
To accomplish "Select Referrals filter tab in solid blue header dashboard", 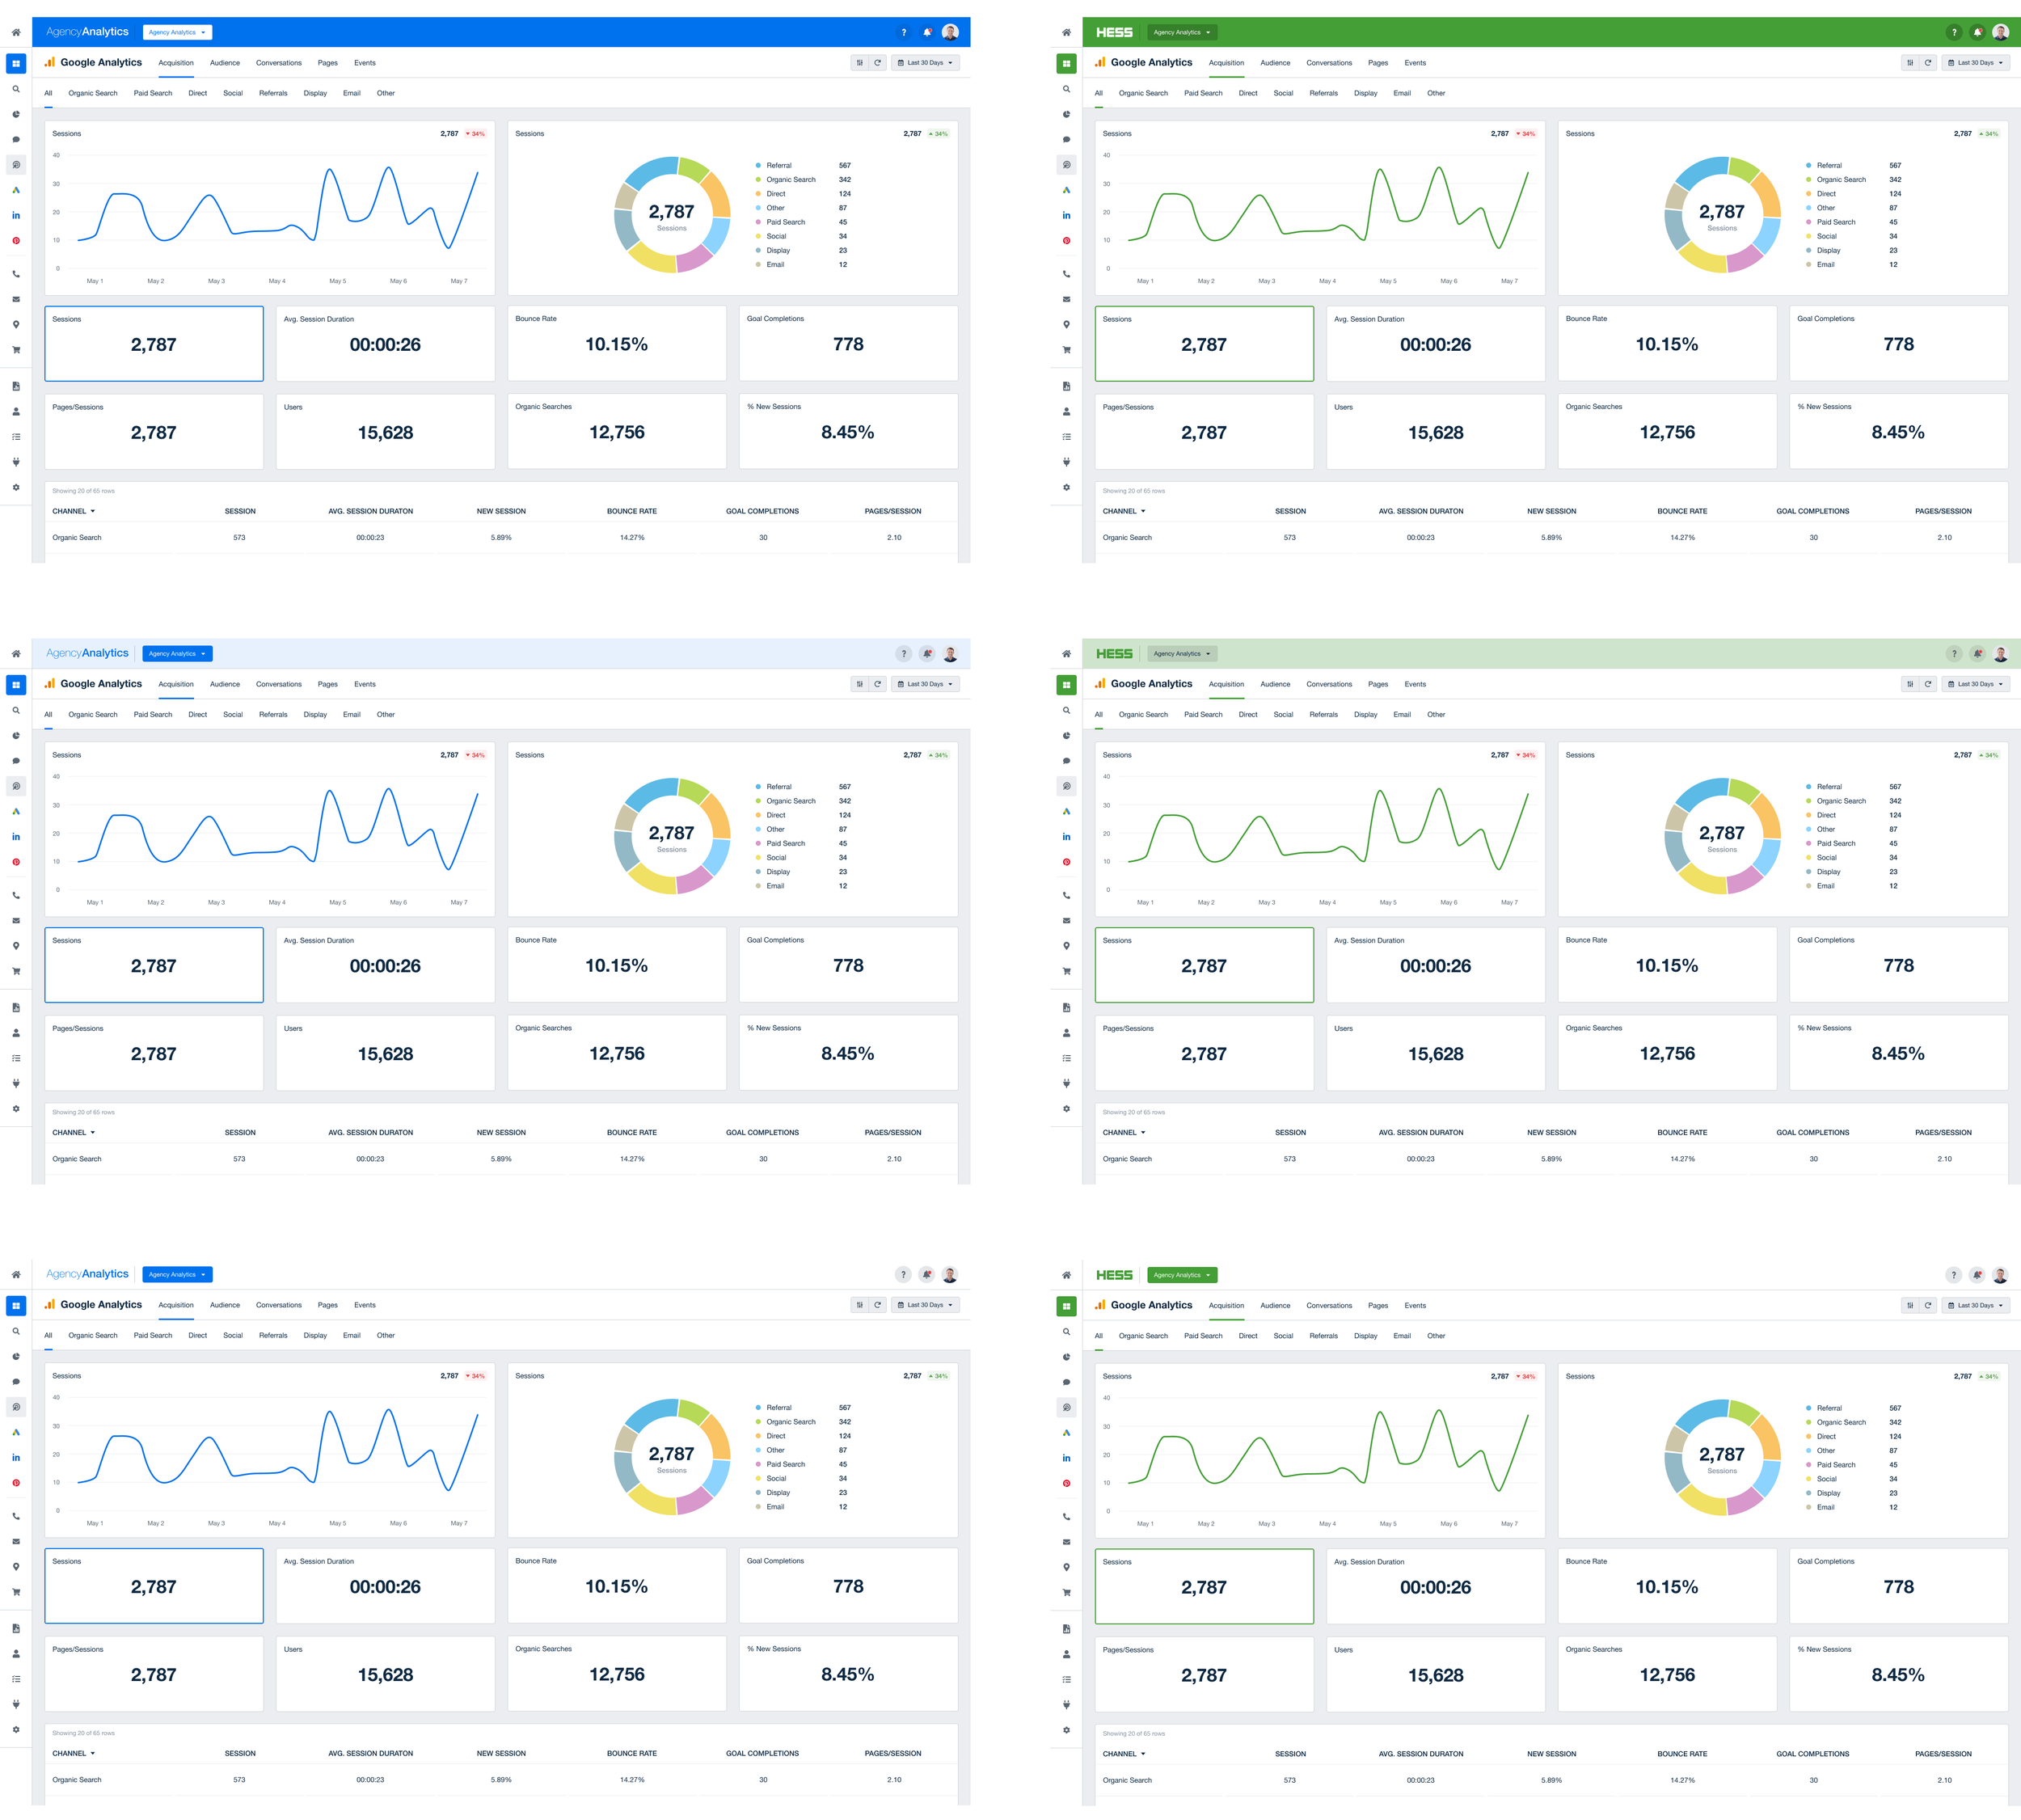I will pyautogui.click(x=273, y=93).
